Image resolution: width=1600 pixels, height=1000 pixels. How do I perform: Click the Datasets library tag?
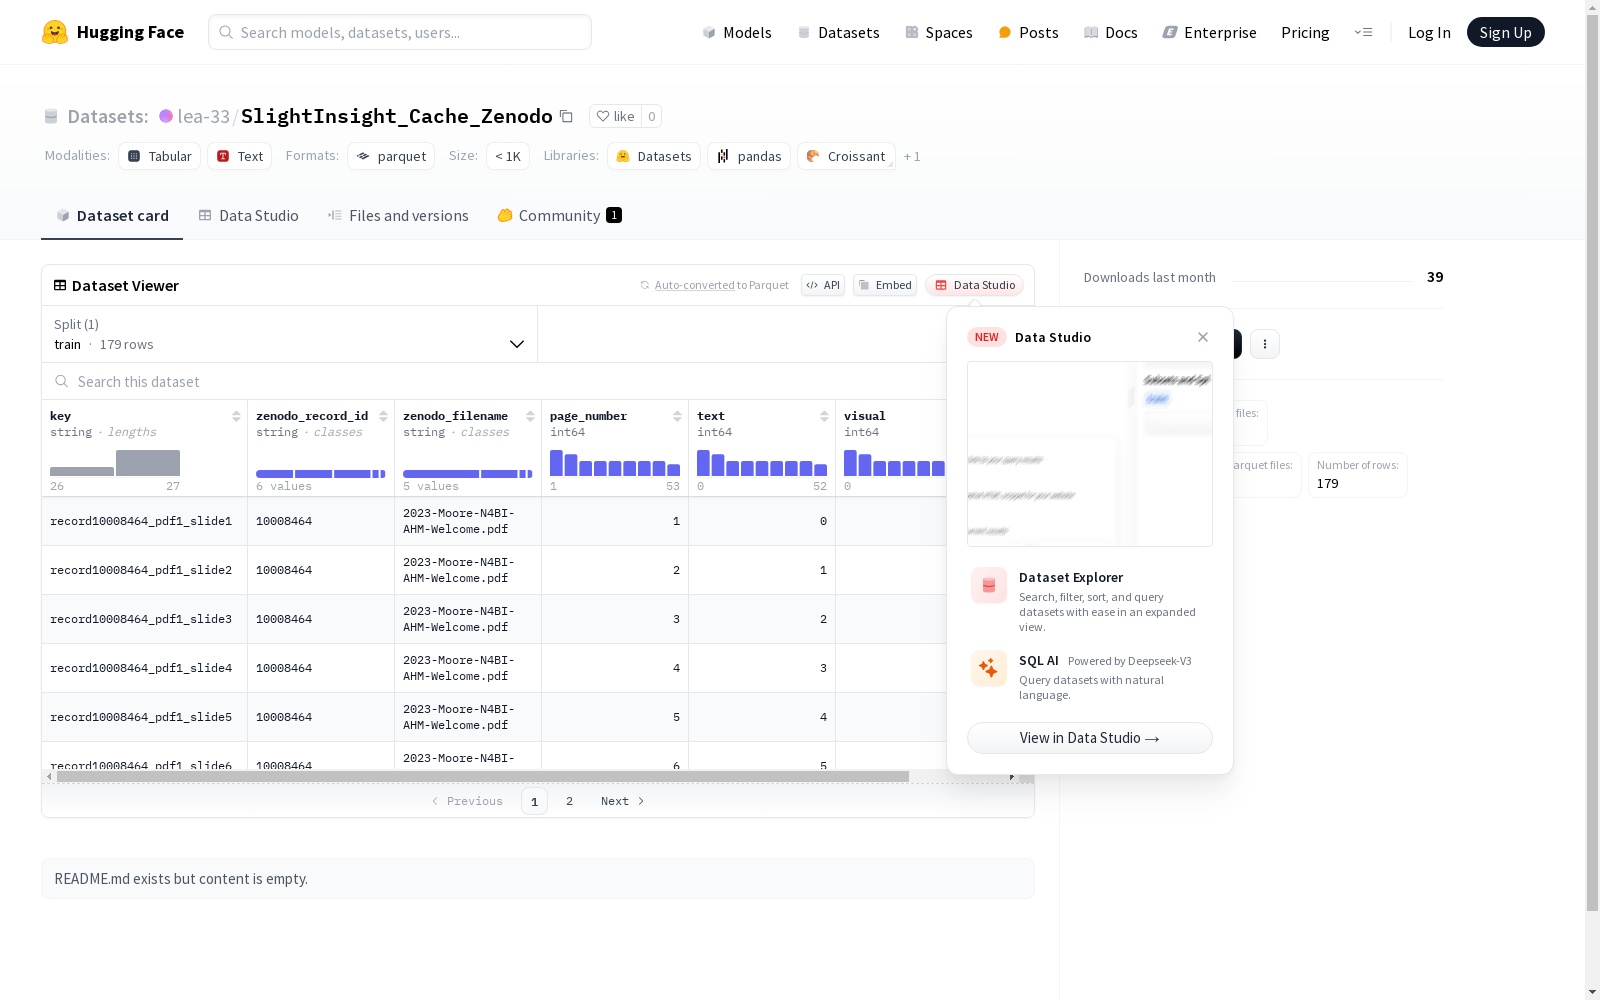[x=654, y=156]
